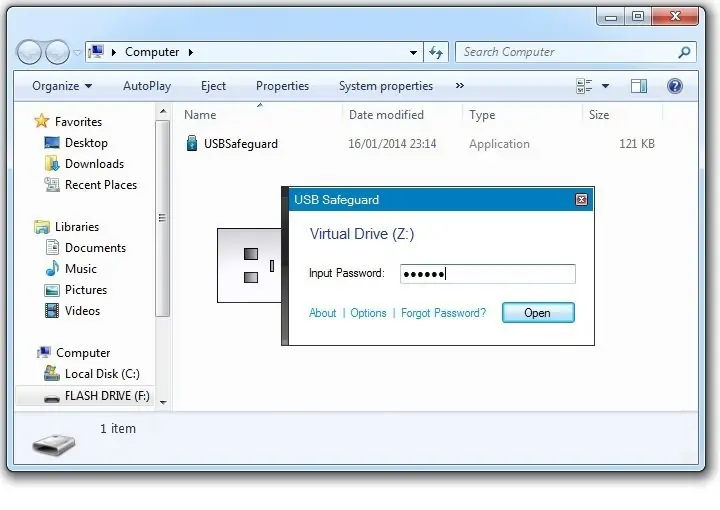Image resolution: width=720 pixels, height=510 pixels.
Task: Click Eject in the toolbar
Action: tap(214, 86)
